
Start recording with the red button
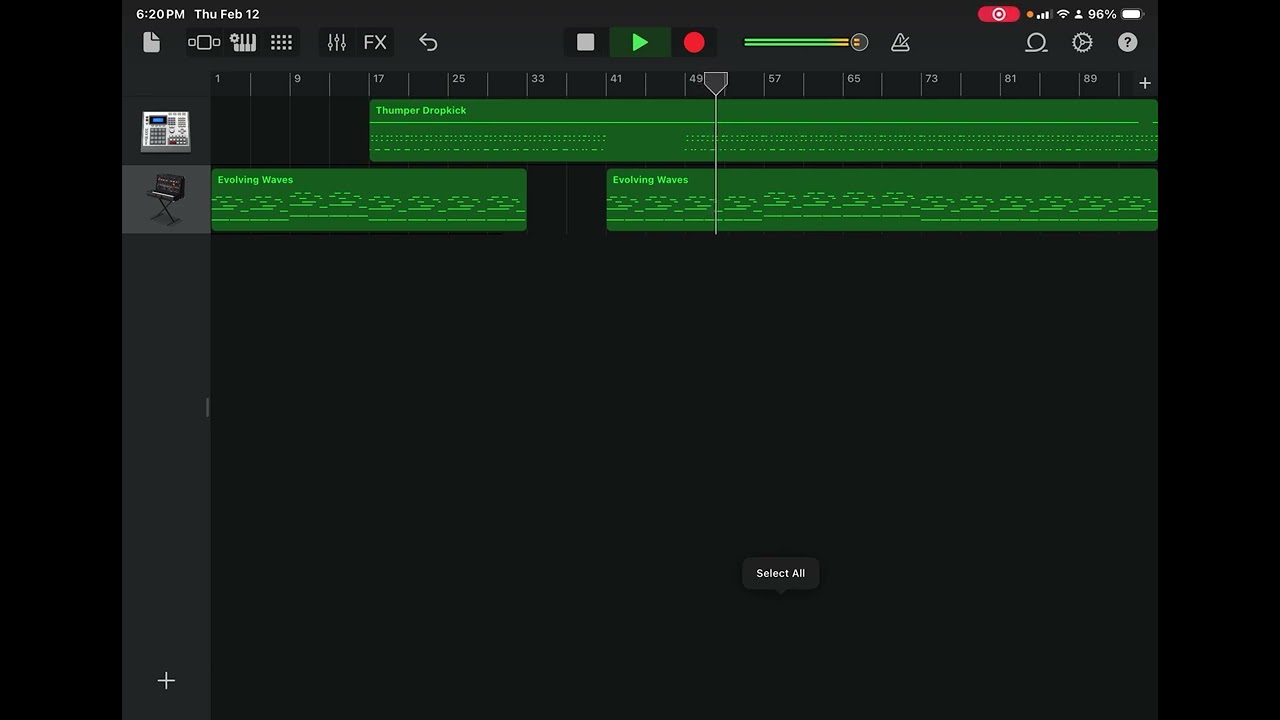click(694, 42)
